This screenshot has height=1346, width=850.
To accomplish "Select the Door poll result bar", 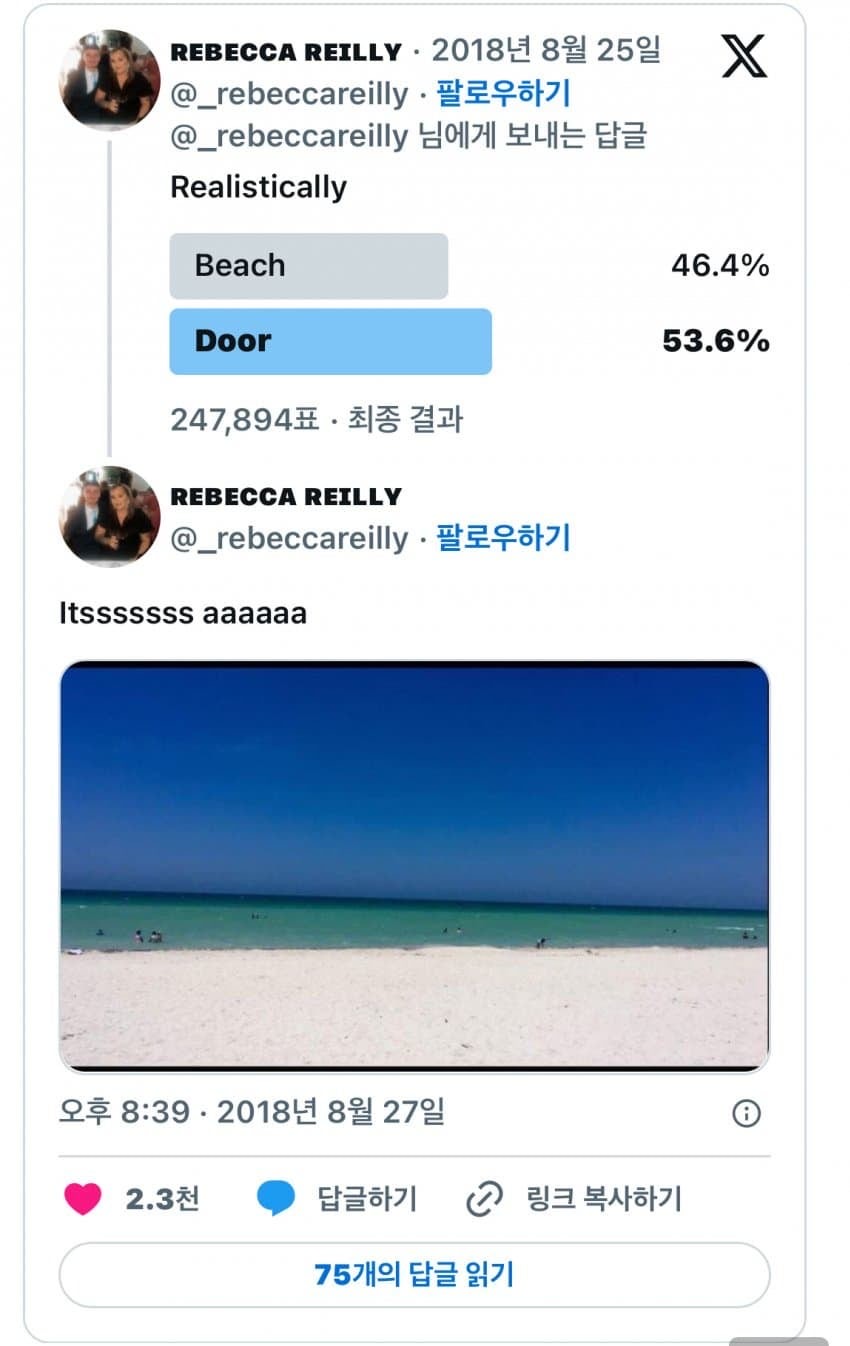I will 330,341.
